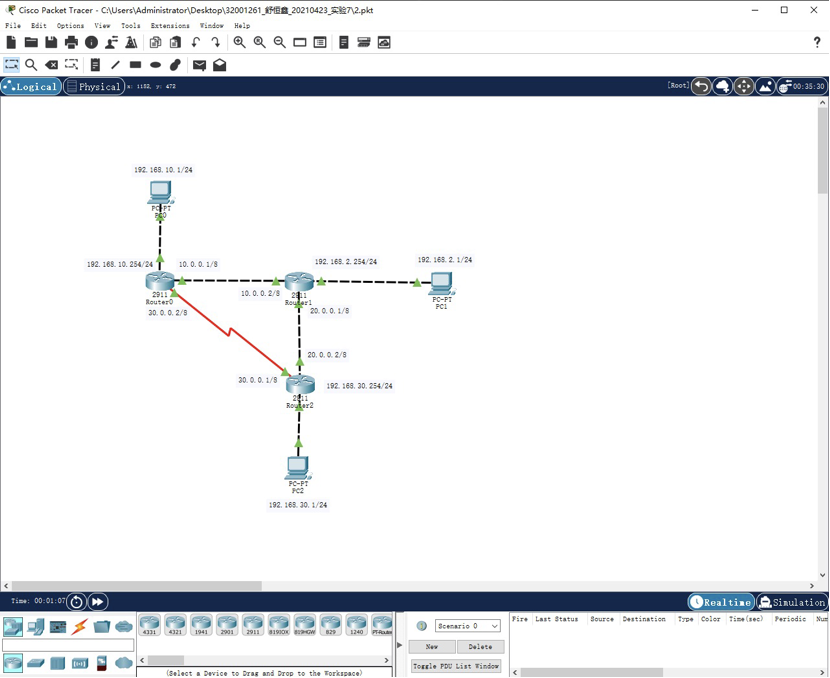Click the Add Simple PDU envelope
Image resolution: width=830 pixels, height=678 pixels.
coord(199,65)
